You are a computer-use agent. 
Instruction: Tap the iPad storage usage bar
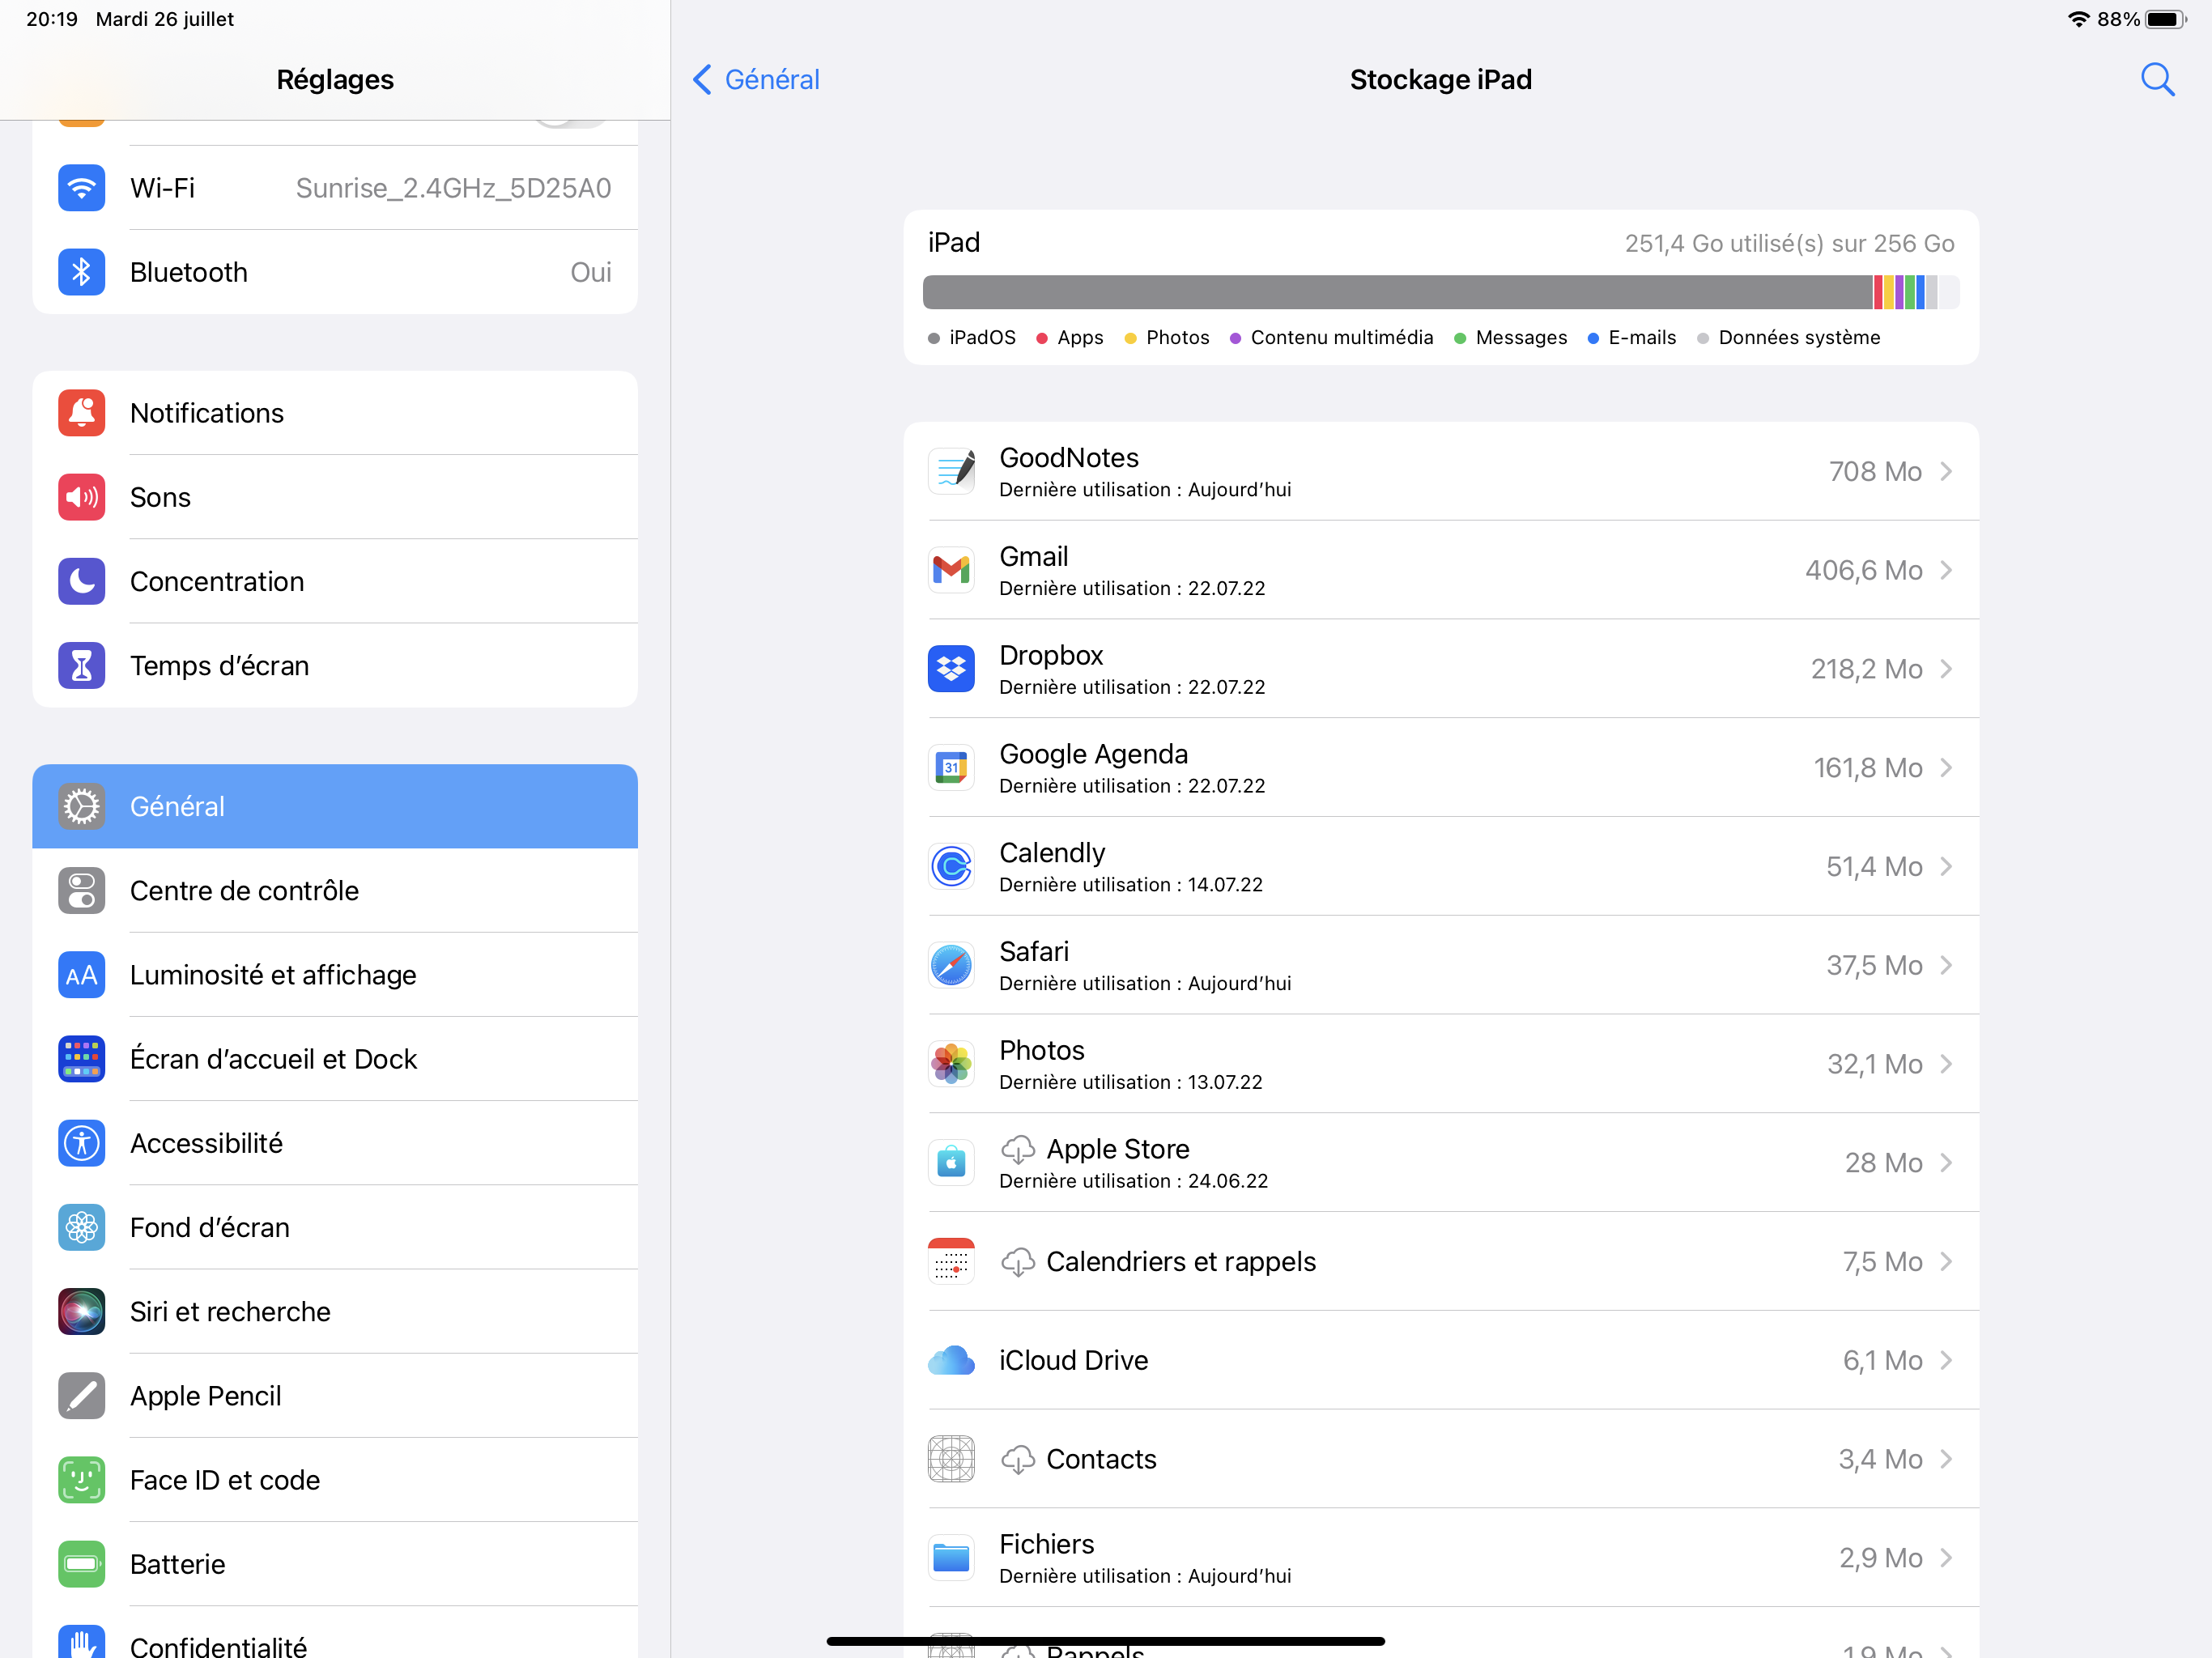(x=1440, y=292)
